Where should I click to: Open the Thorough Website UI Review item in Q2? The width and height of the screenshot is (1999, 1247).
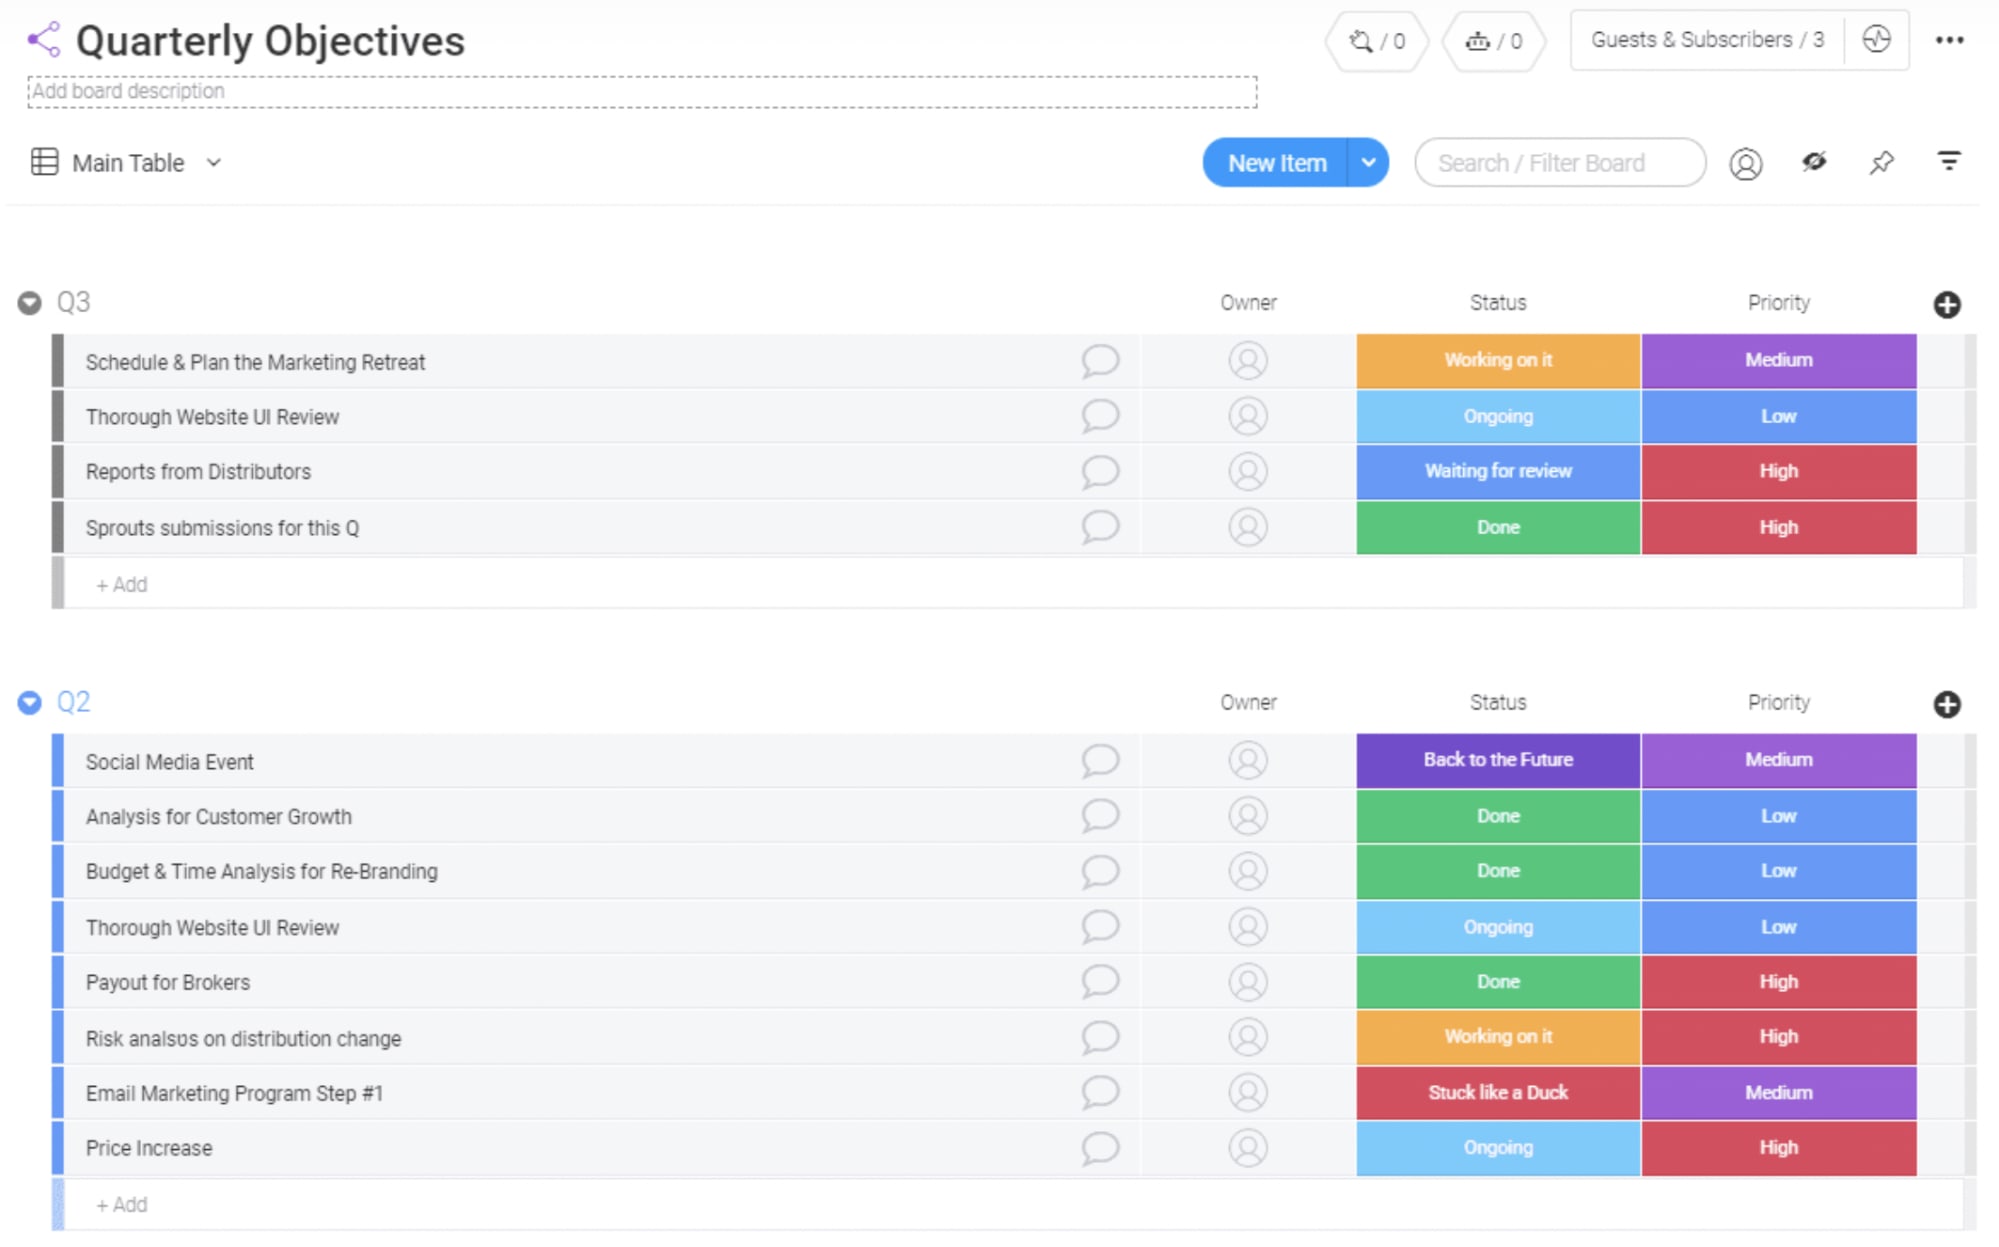point(212,928)
